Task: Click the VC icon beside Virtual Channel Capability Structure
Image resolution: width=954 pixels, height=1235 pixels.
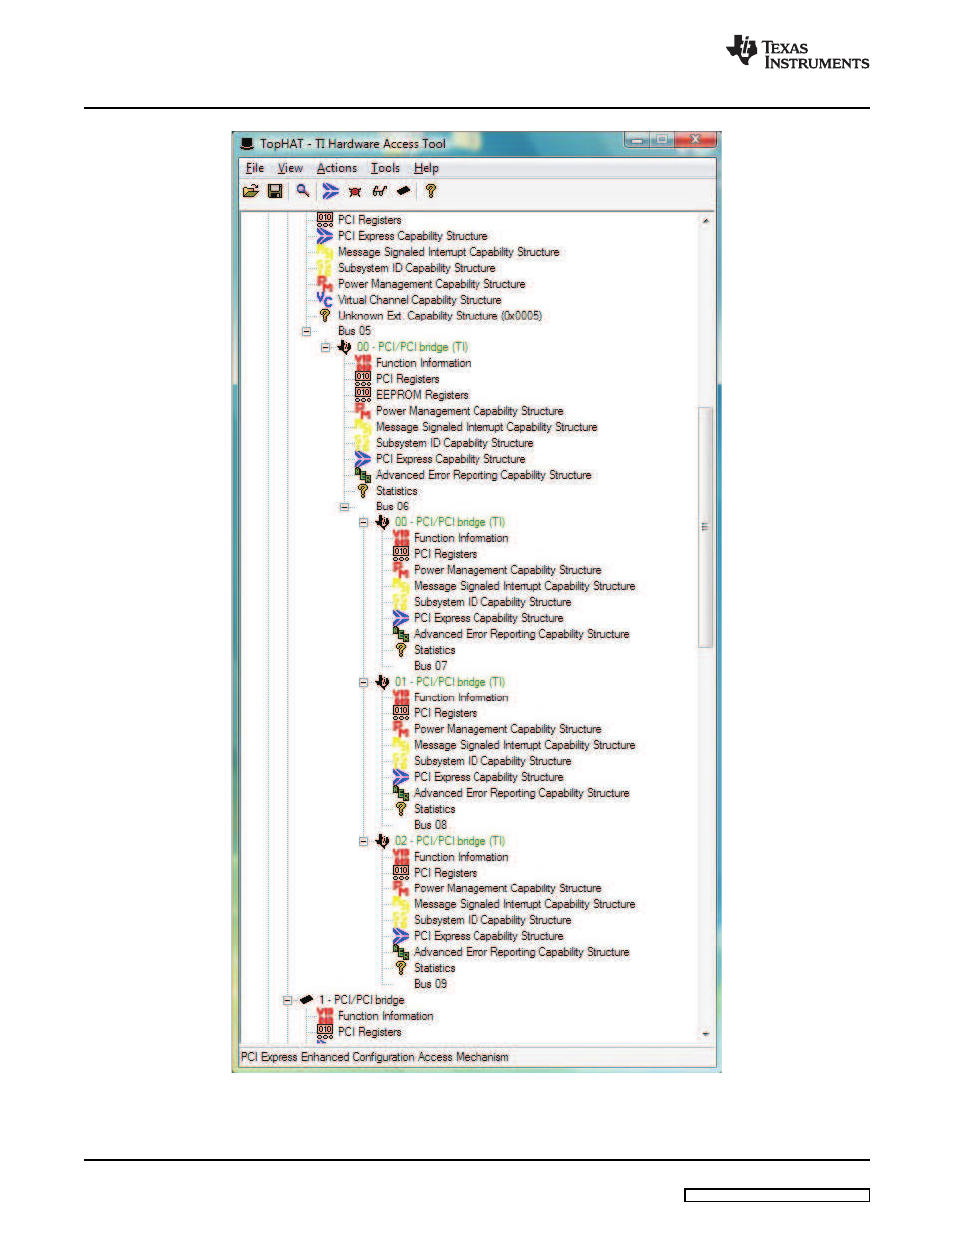Action: (x=324, y=300)
